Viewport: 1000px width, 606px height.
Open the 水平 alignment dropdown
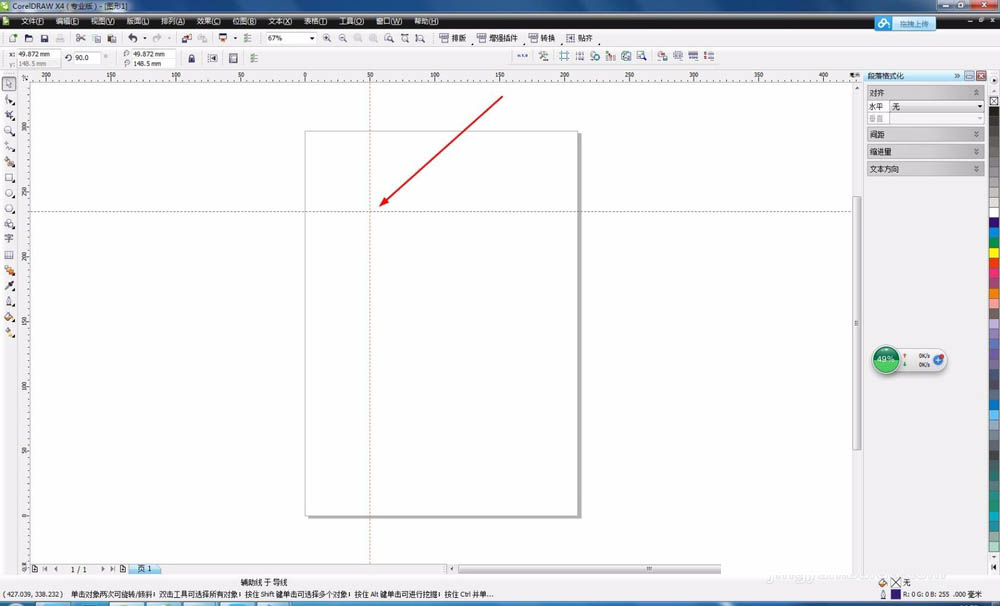click(x=936, y=107)
